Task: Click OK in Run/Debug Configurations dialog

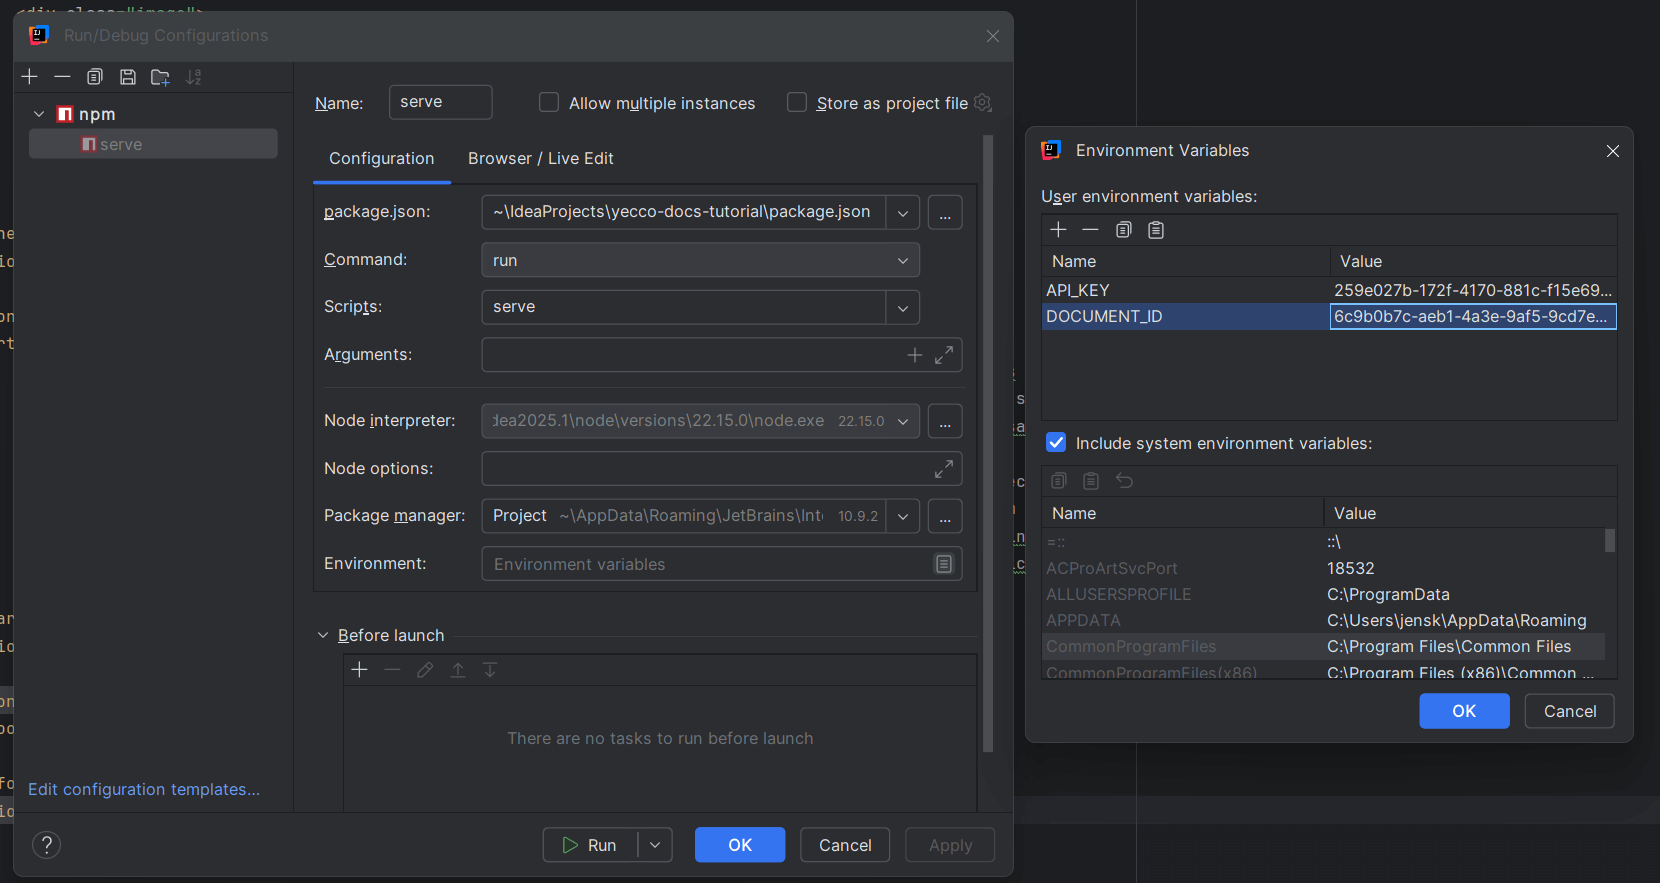Action: pyautogui.click(x=740, y=845)
